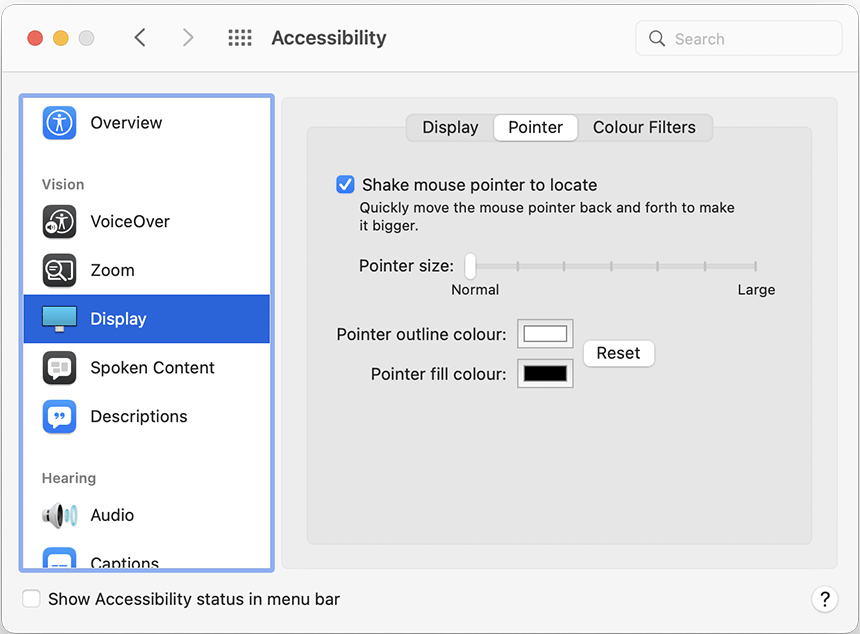Image resolution: width=860 pixels, height=634 pixels.
Task: Click the Display sidebar icon
Action: click(x=59, y=319)
